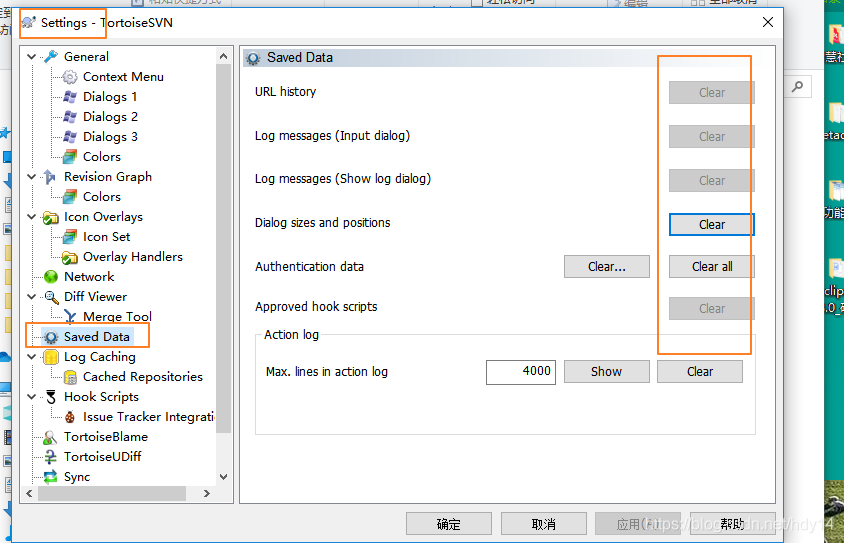The image size is (844, 543).
Task: Click the Issue Tracker Integration bug icon
Action: 70,417
